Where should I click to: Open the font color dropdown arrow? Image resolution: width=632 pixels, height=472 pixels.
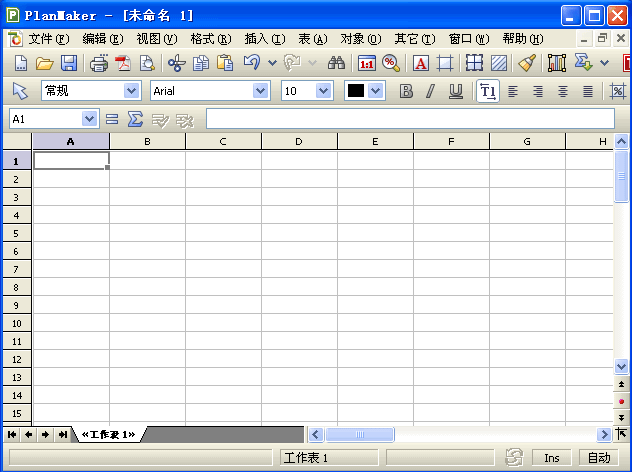(x=376, y=91)
